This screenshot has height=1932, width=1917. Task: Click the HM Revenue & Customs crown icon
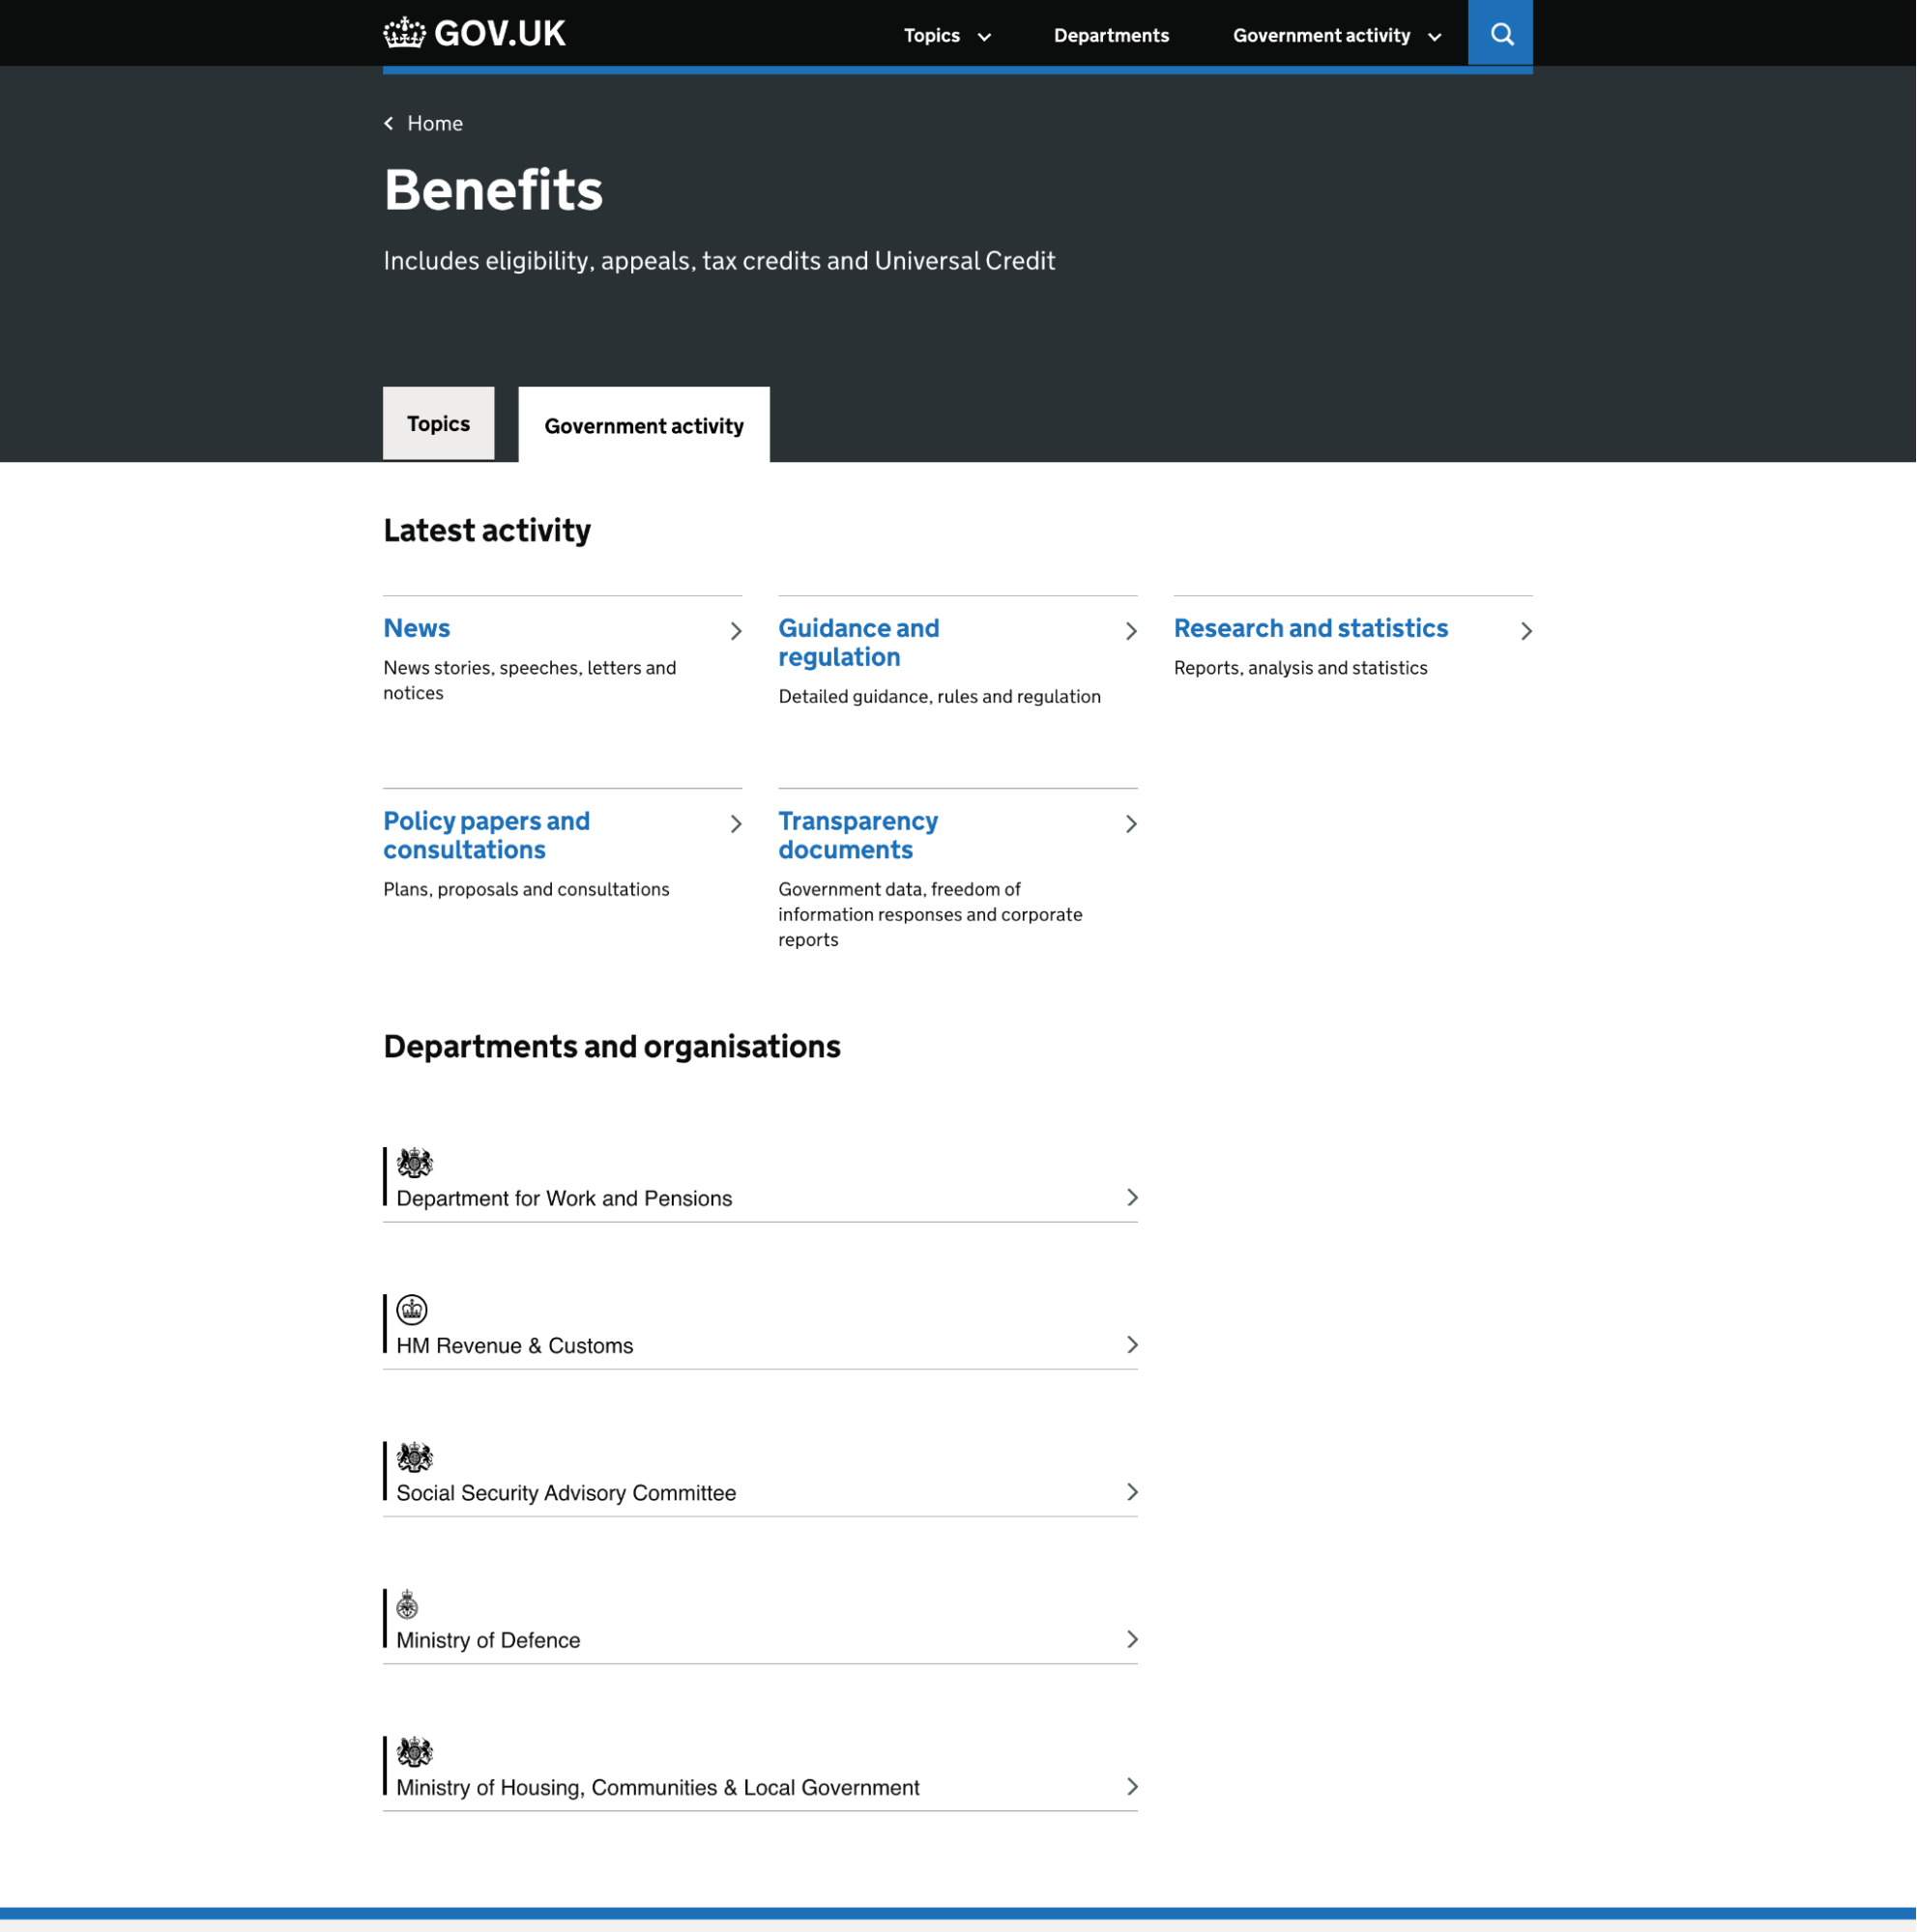tap(411, 1310)
